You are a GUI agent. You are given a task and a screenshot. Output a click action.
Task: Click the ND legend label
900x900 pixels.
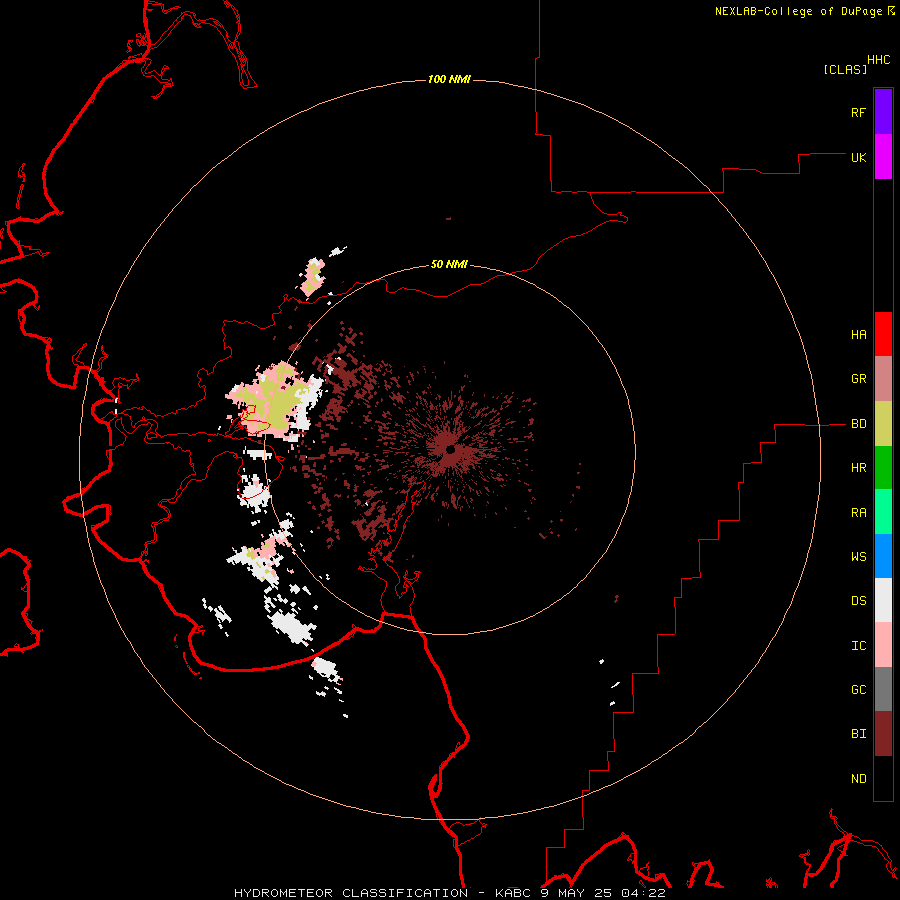click(x=858, y=779)
